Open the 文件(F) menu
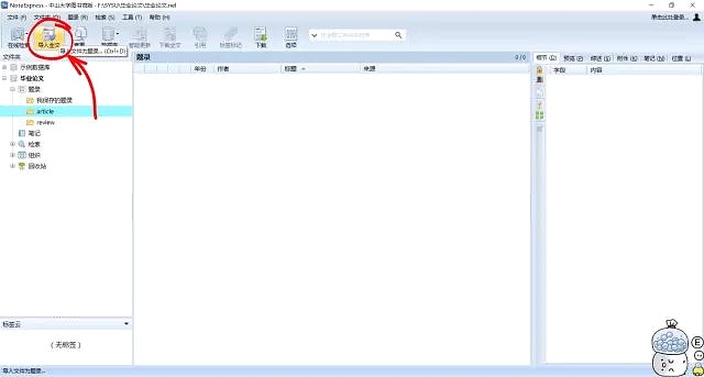Screen dimensions: 704x377 17,17
